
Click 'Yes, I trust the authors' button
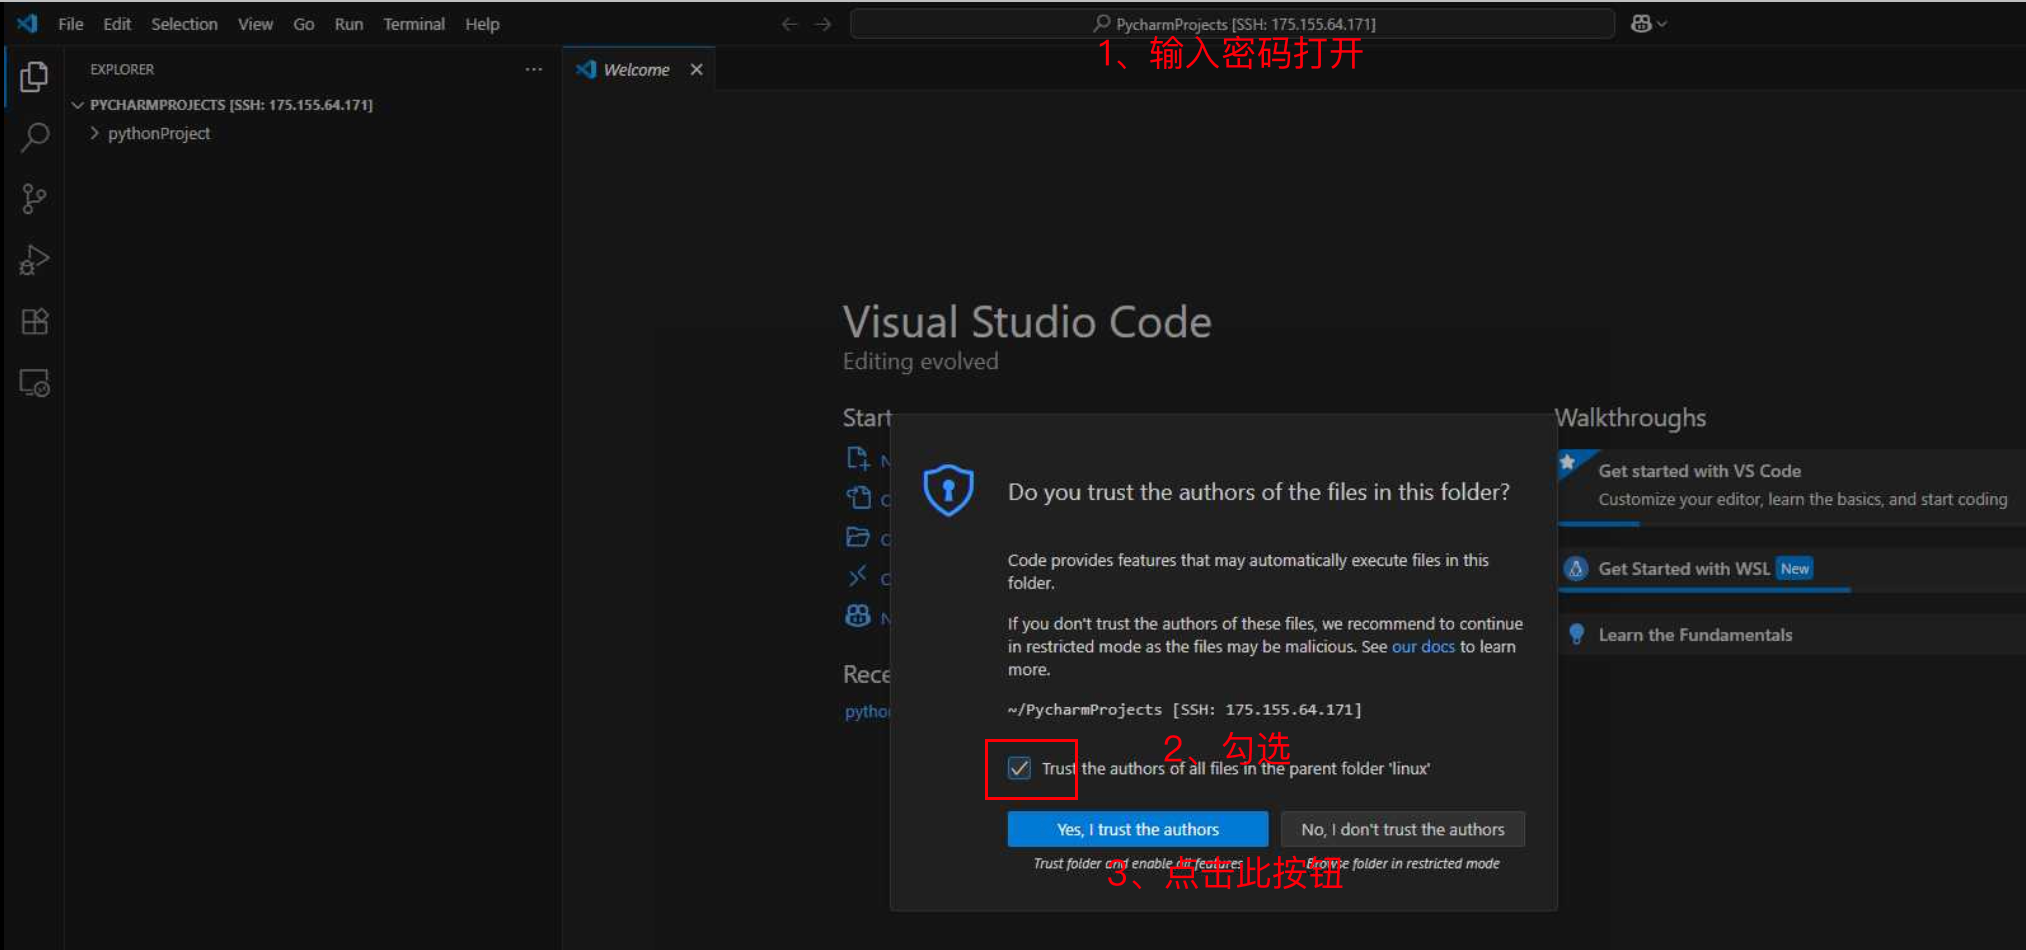[x=1137, y=828]
